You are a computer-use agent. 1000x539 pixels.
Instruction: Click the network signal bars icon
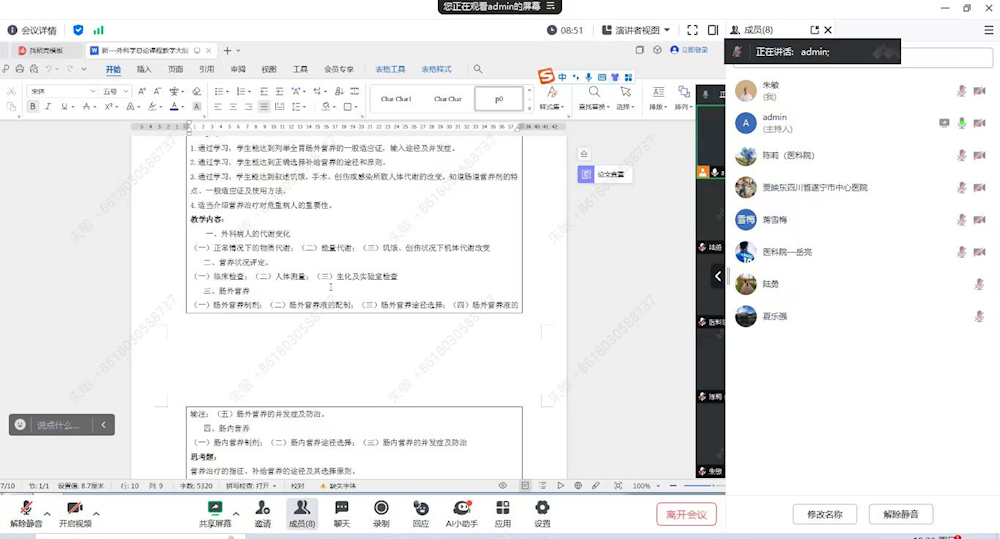pos(98,30)
